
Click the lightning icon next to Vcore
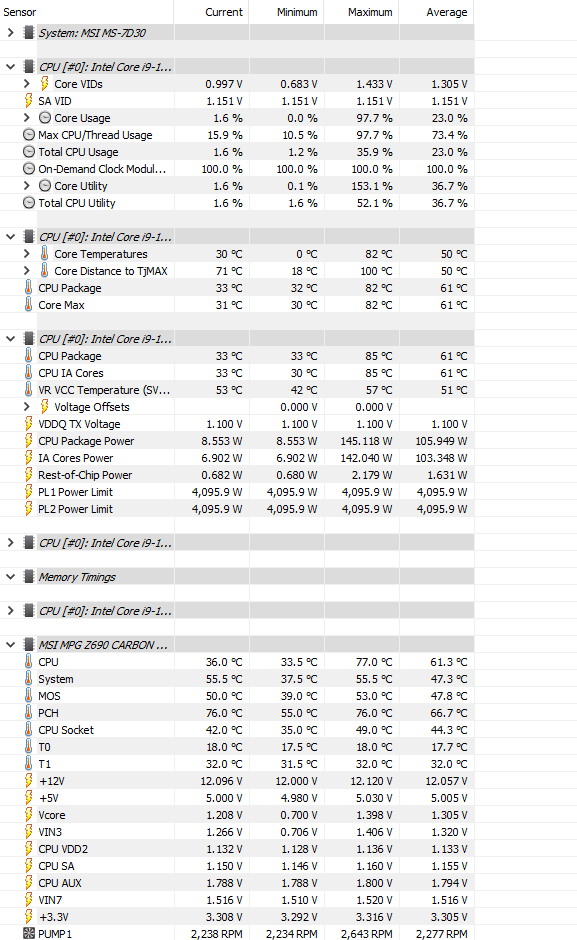click(28, 815)
